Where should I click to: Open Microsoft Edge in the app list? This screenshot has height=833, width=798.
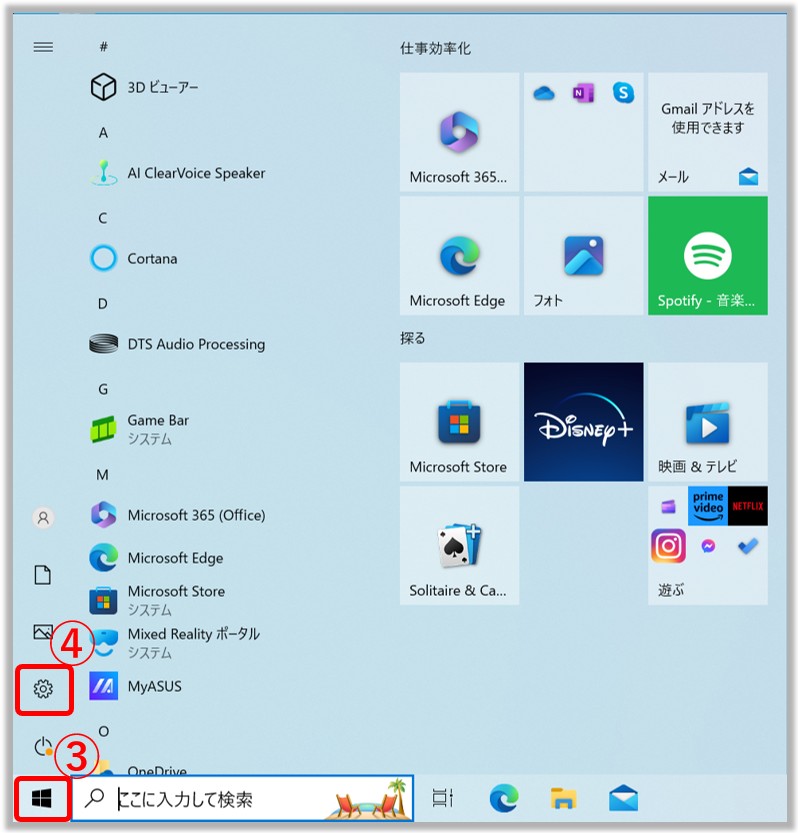[157, 558]
